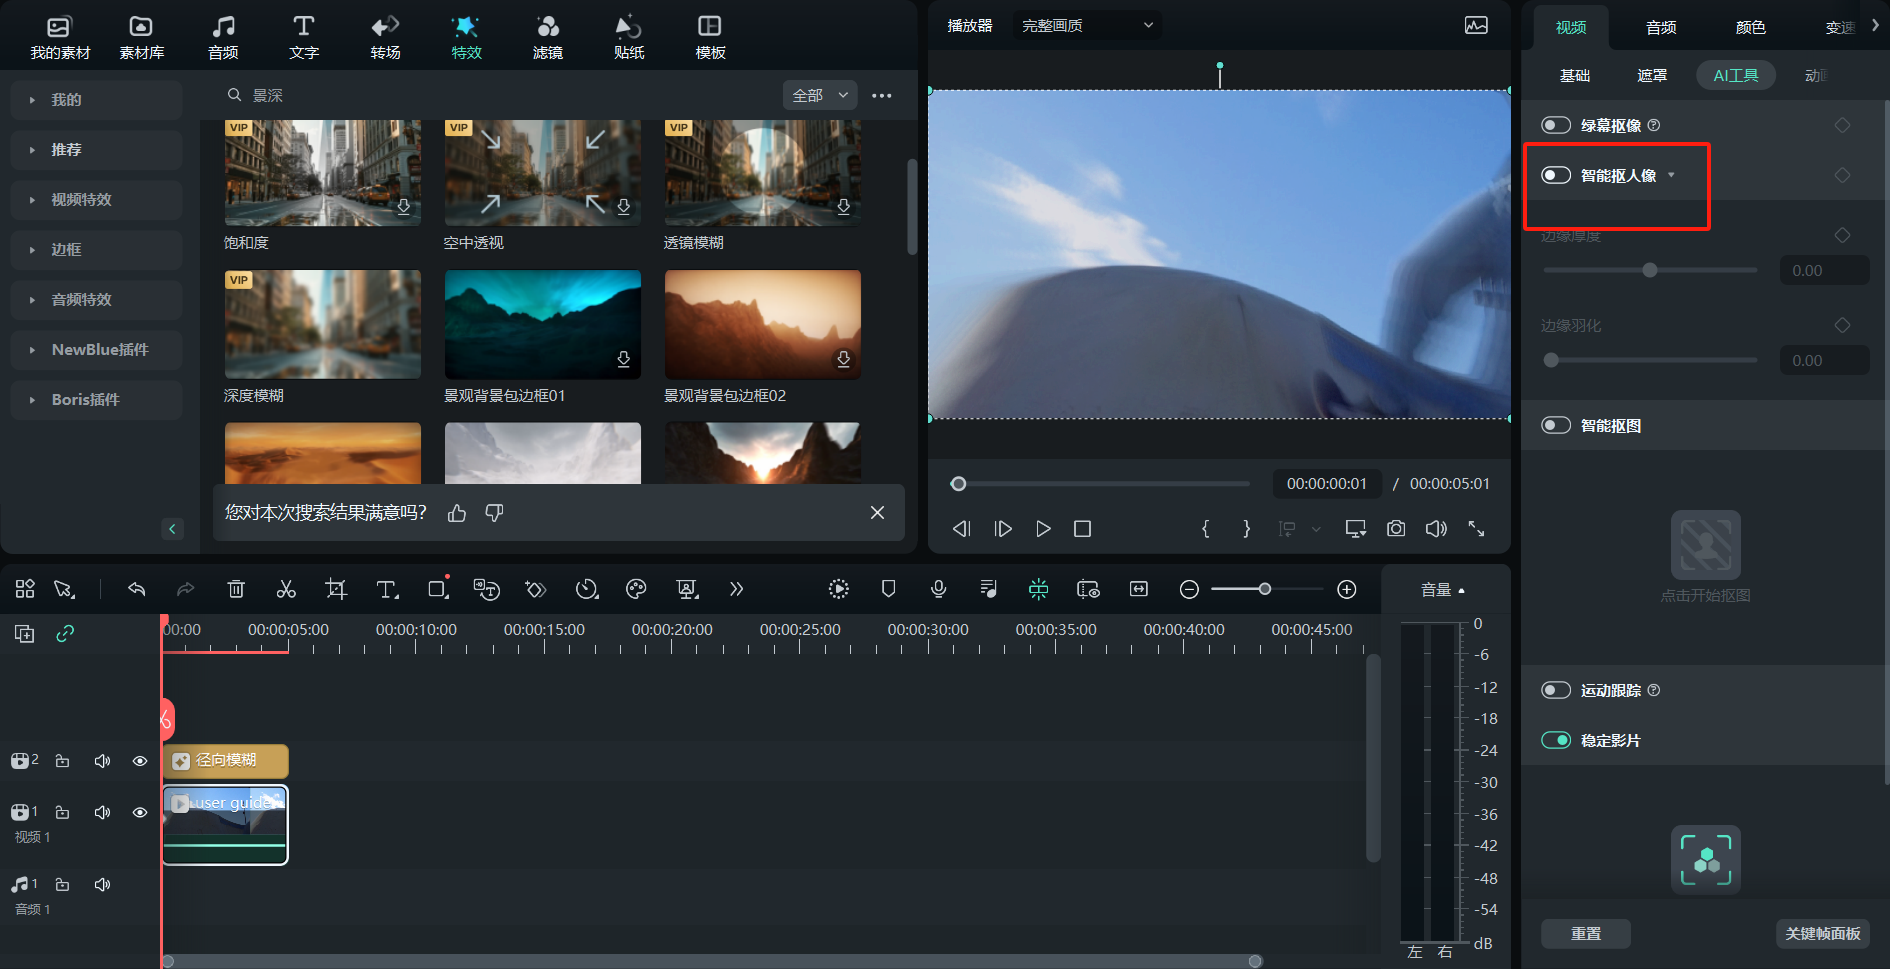Open the 全部 filter dropdown
The image size is (1890, 969).
click(820, 95)
